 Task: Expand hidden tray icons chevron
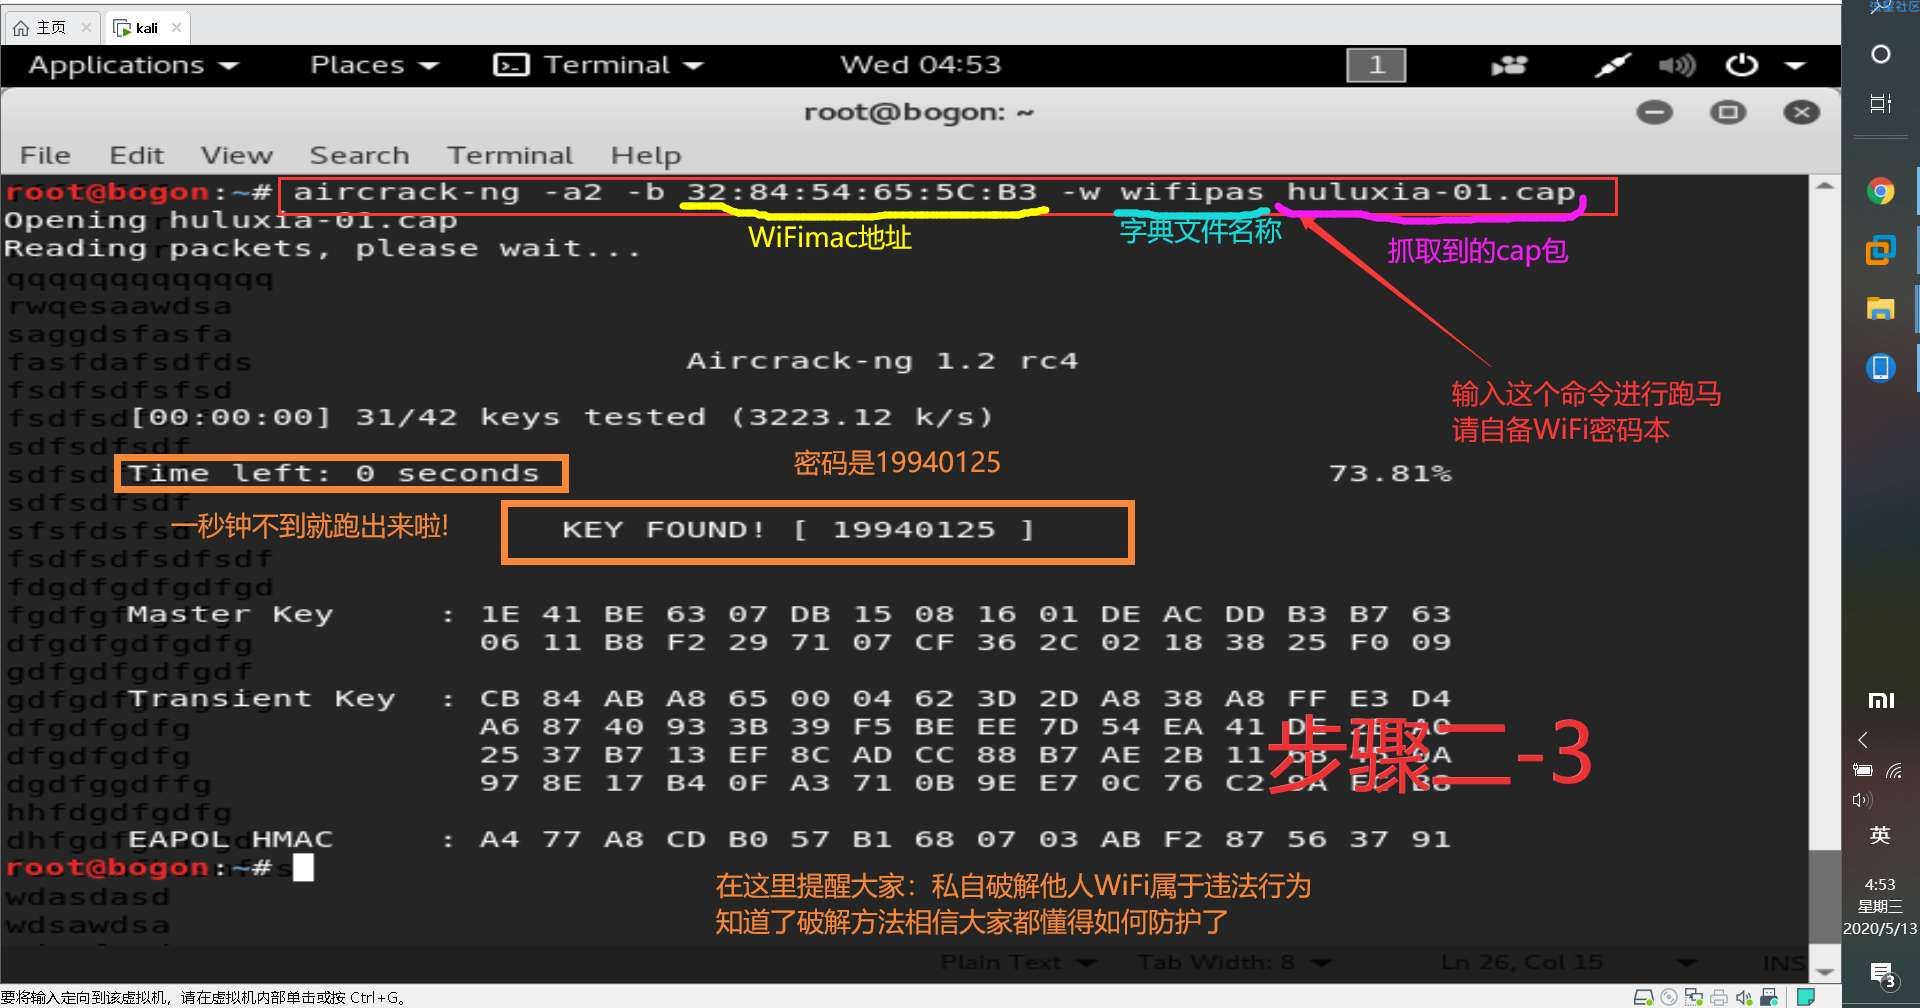pyautogui.click(x=1863, y=740)
